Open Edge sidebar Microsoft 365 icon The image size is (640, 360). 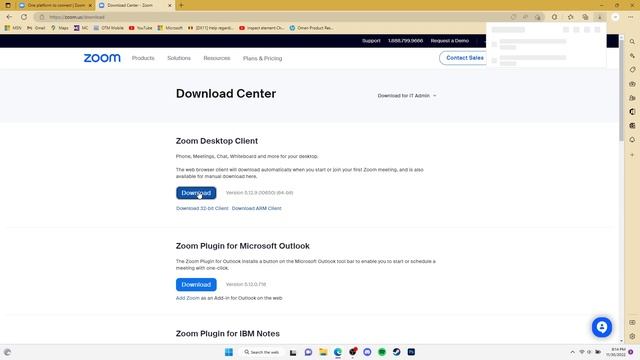632,111
